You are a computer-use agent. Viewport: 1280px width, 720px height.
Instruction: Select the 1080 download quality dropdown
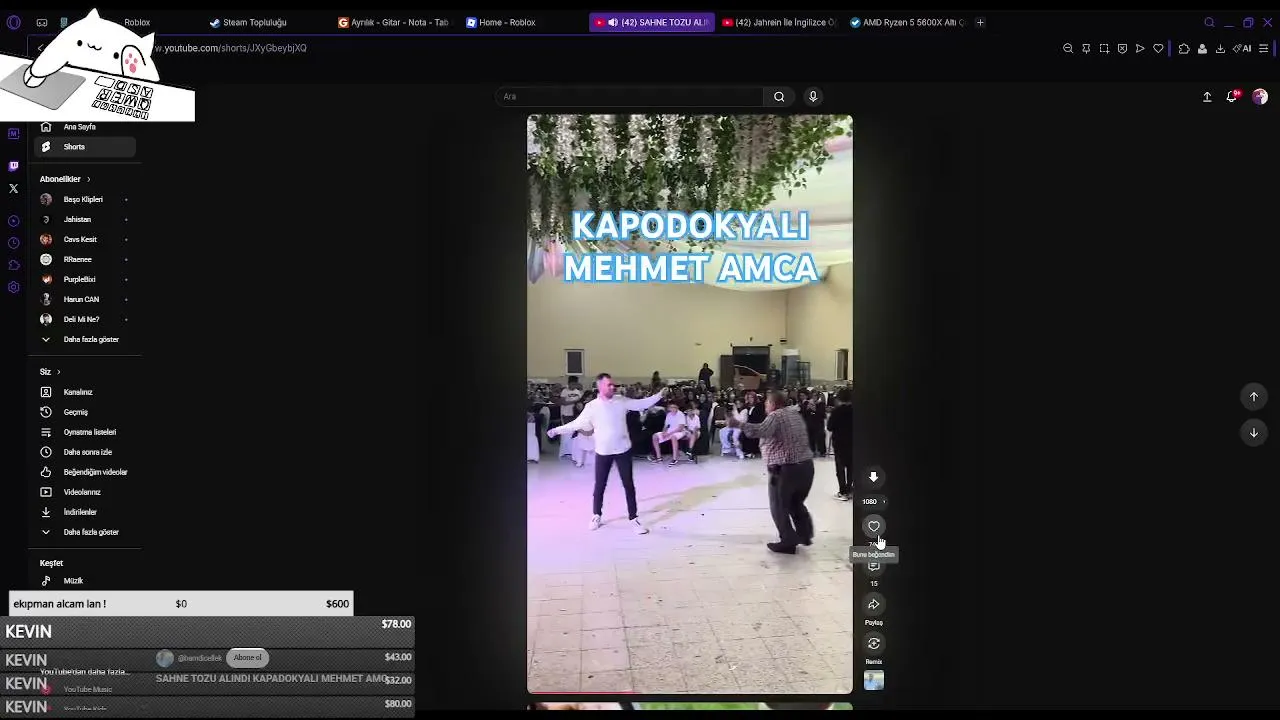[873, 502]
